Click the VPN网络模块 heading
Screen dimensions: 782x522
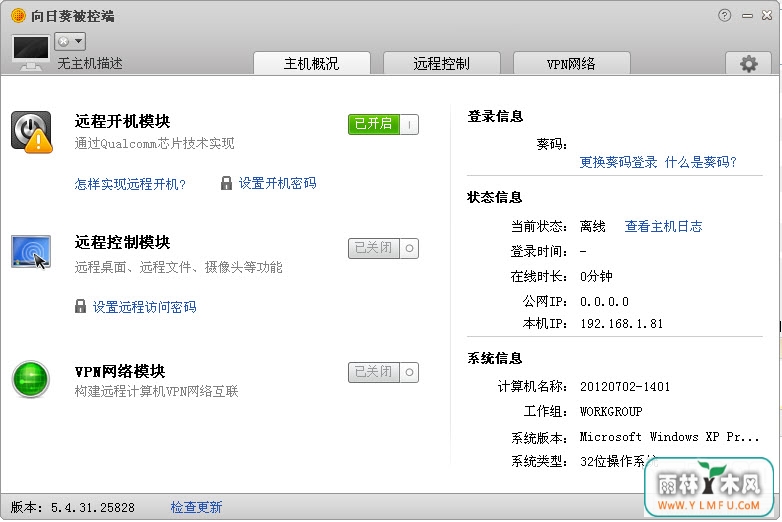tap(120, 371)
